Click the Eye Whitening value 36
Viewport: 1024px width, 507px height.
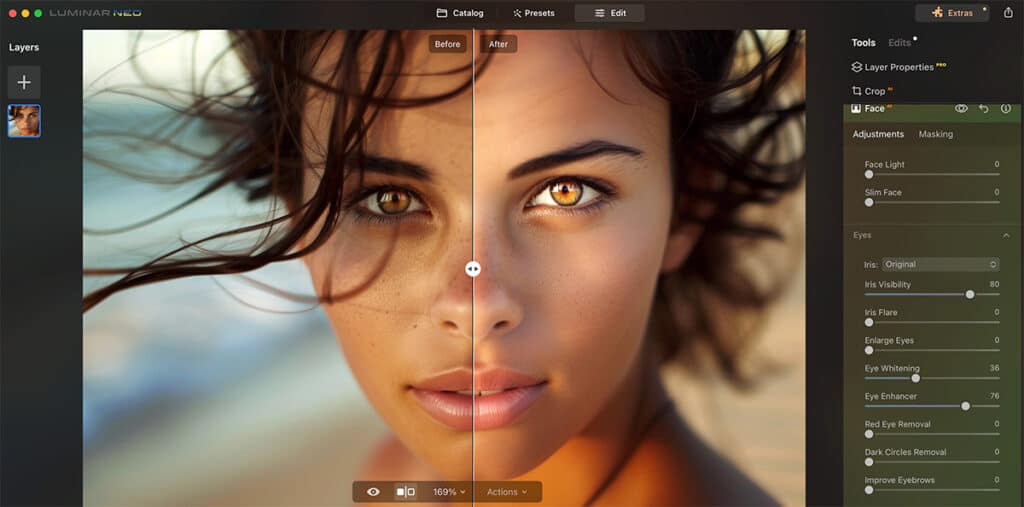click(x=994, y=368)
